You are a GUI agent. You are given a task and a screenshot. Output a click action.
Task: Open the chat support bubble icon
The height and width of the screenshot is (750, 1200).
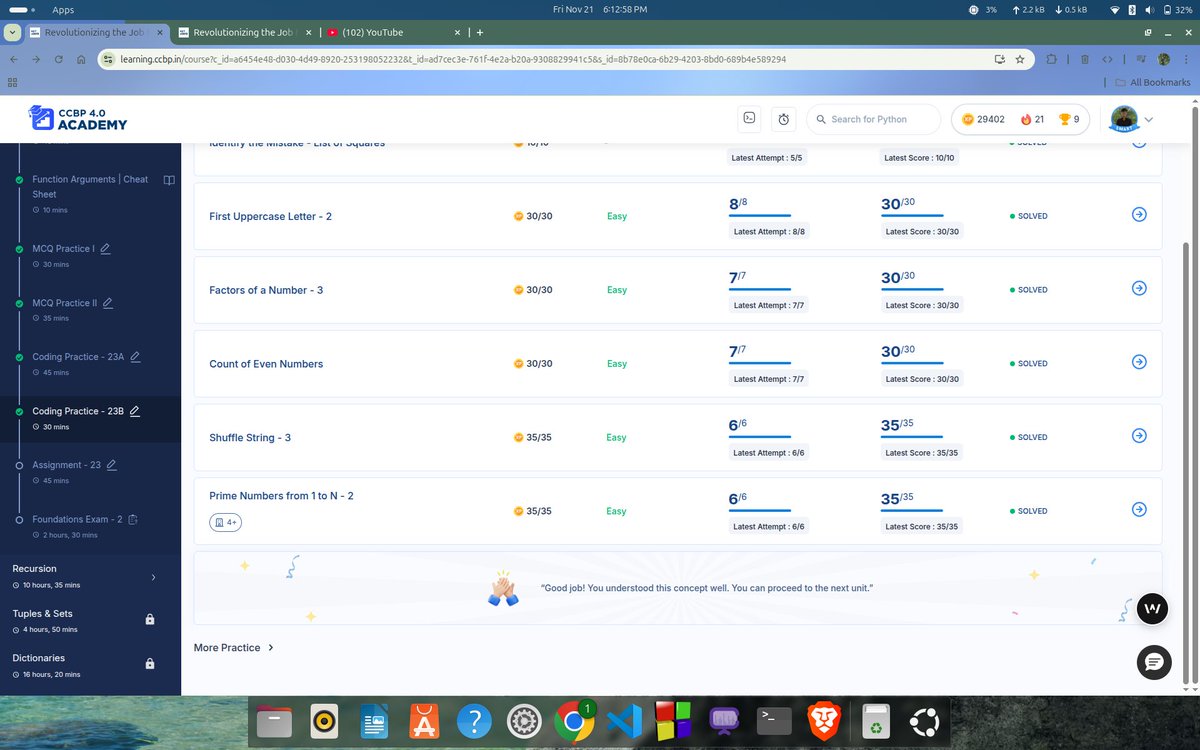tap(1153, 662)
